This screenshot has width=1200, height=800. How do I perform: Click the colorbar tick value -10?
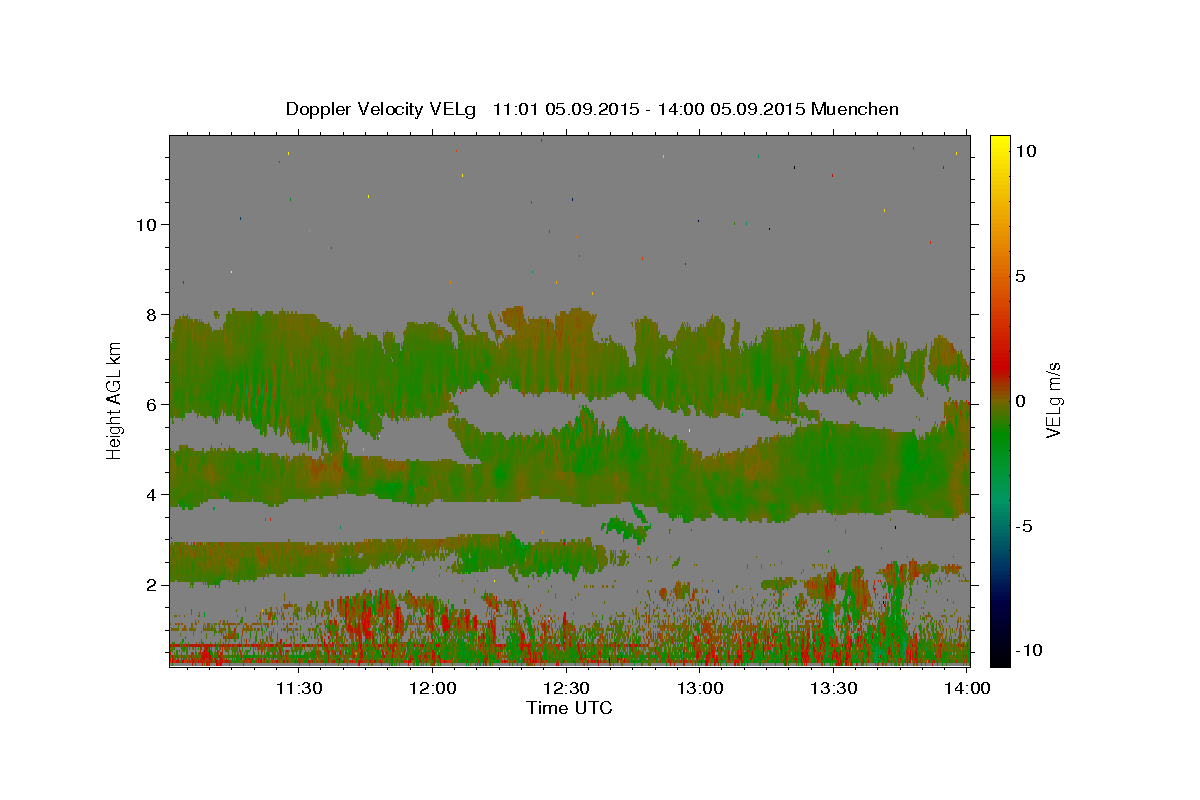point(1029,650)
